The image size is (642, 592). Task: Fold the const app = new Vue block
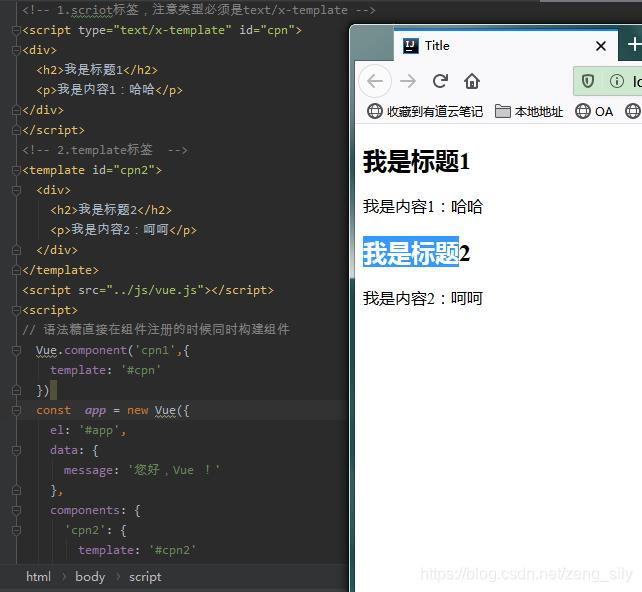(x=16, y=410)
